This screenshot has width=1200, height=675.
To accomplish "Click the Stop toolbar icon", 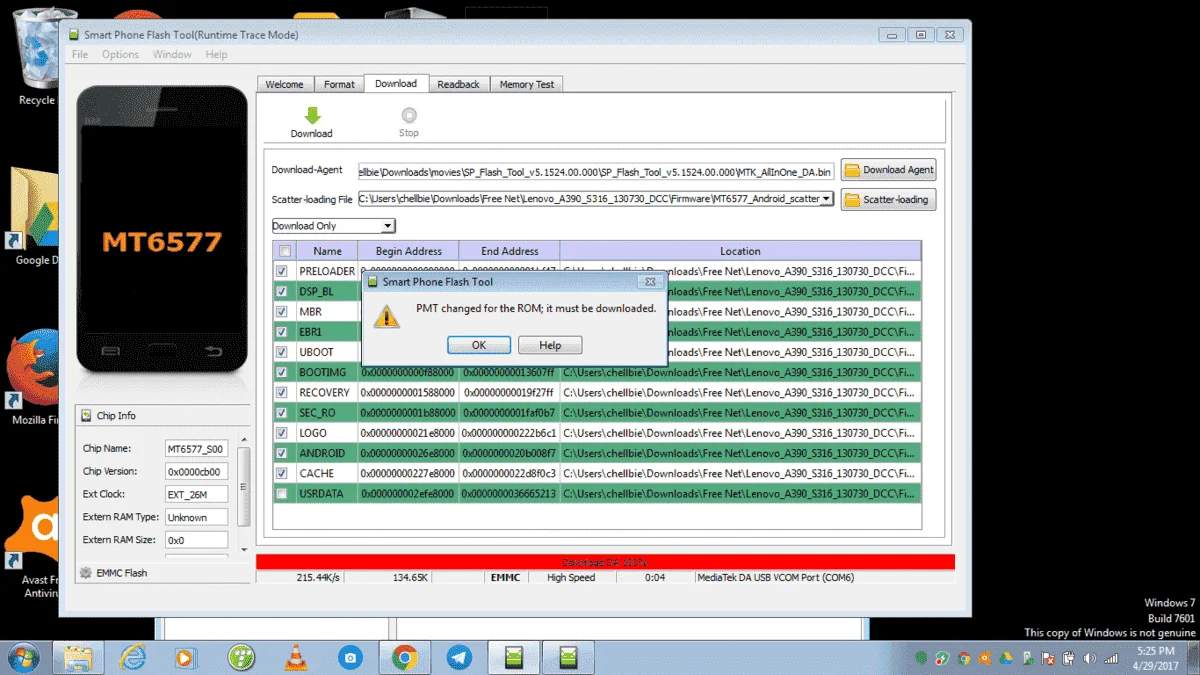I will pos(409,115).
